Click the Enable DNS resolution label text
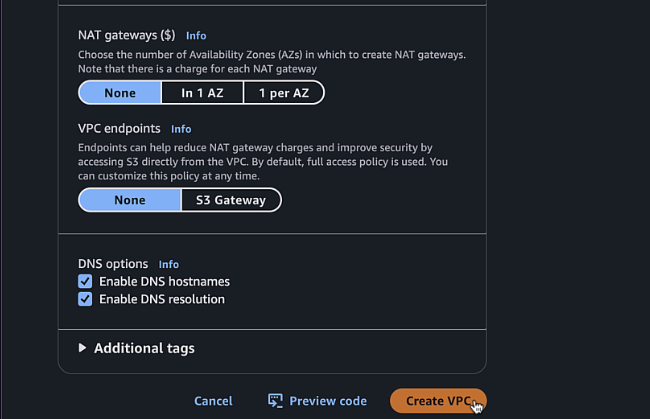The width and height of the screenshot is (650, 419). coord(162,299)
